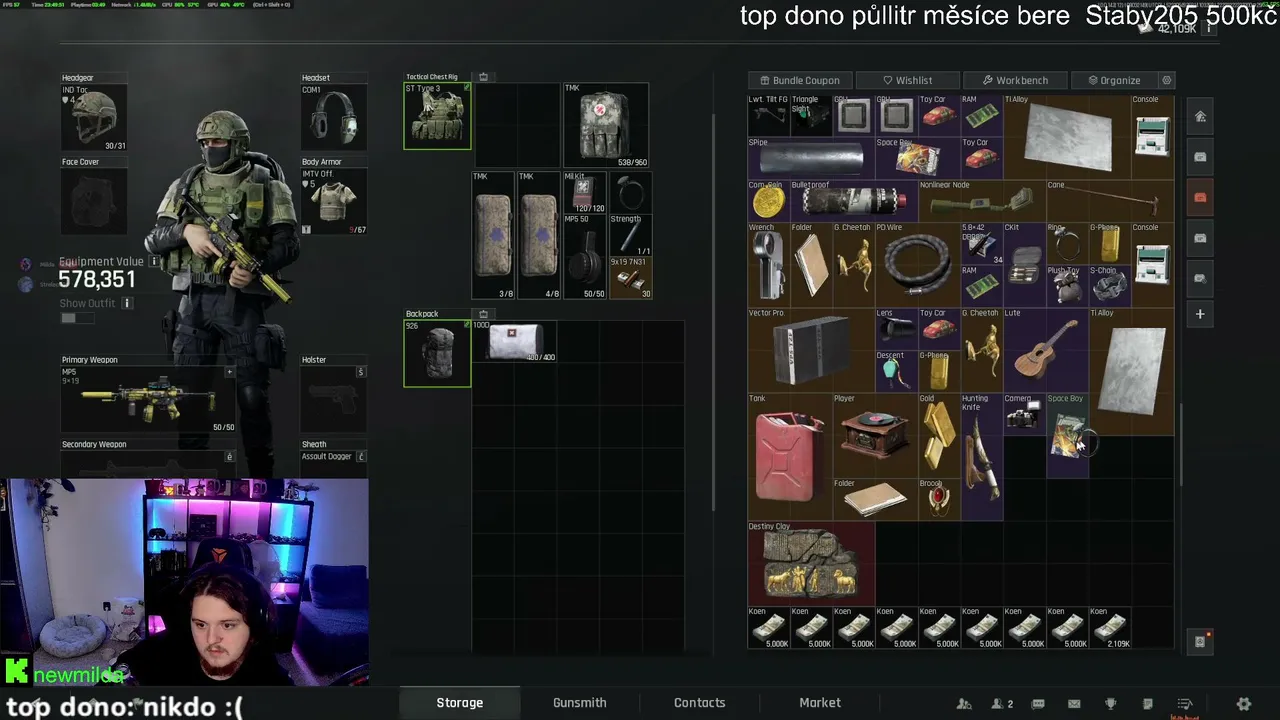
Task: Select the Cane item in stash
Action: 1109,201
